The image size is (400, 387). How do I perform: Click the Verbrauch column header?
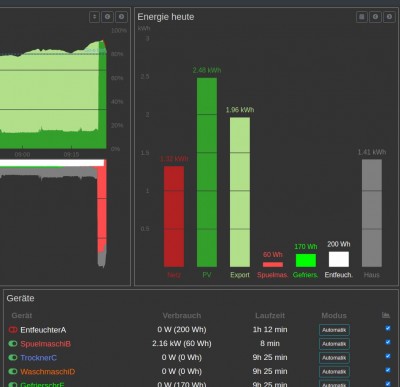[x=182, y=315]
